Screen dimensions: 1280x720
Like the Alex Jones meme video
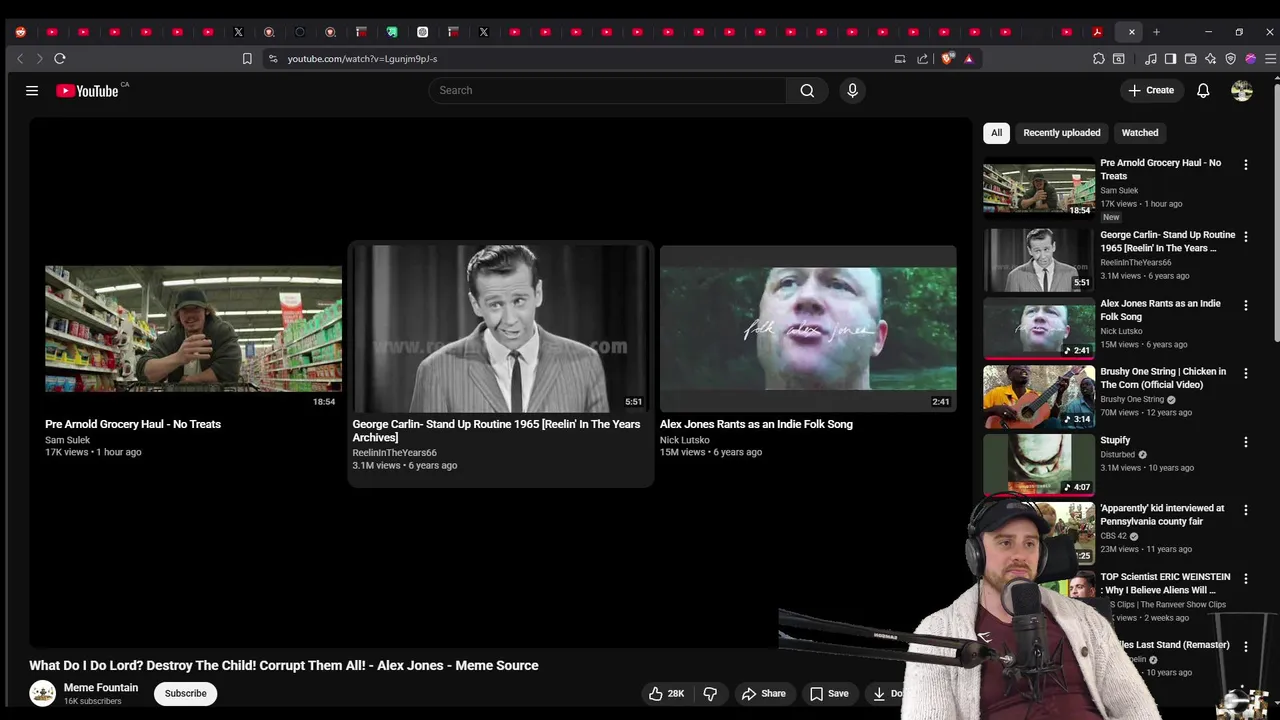pyautogui.click(x=666, y=694)
